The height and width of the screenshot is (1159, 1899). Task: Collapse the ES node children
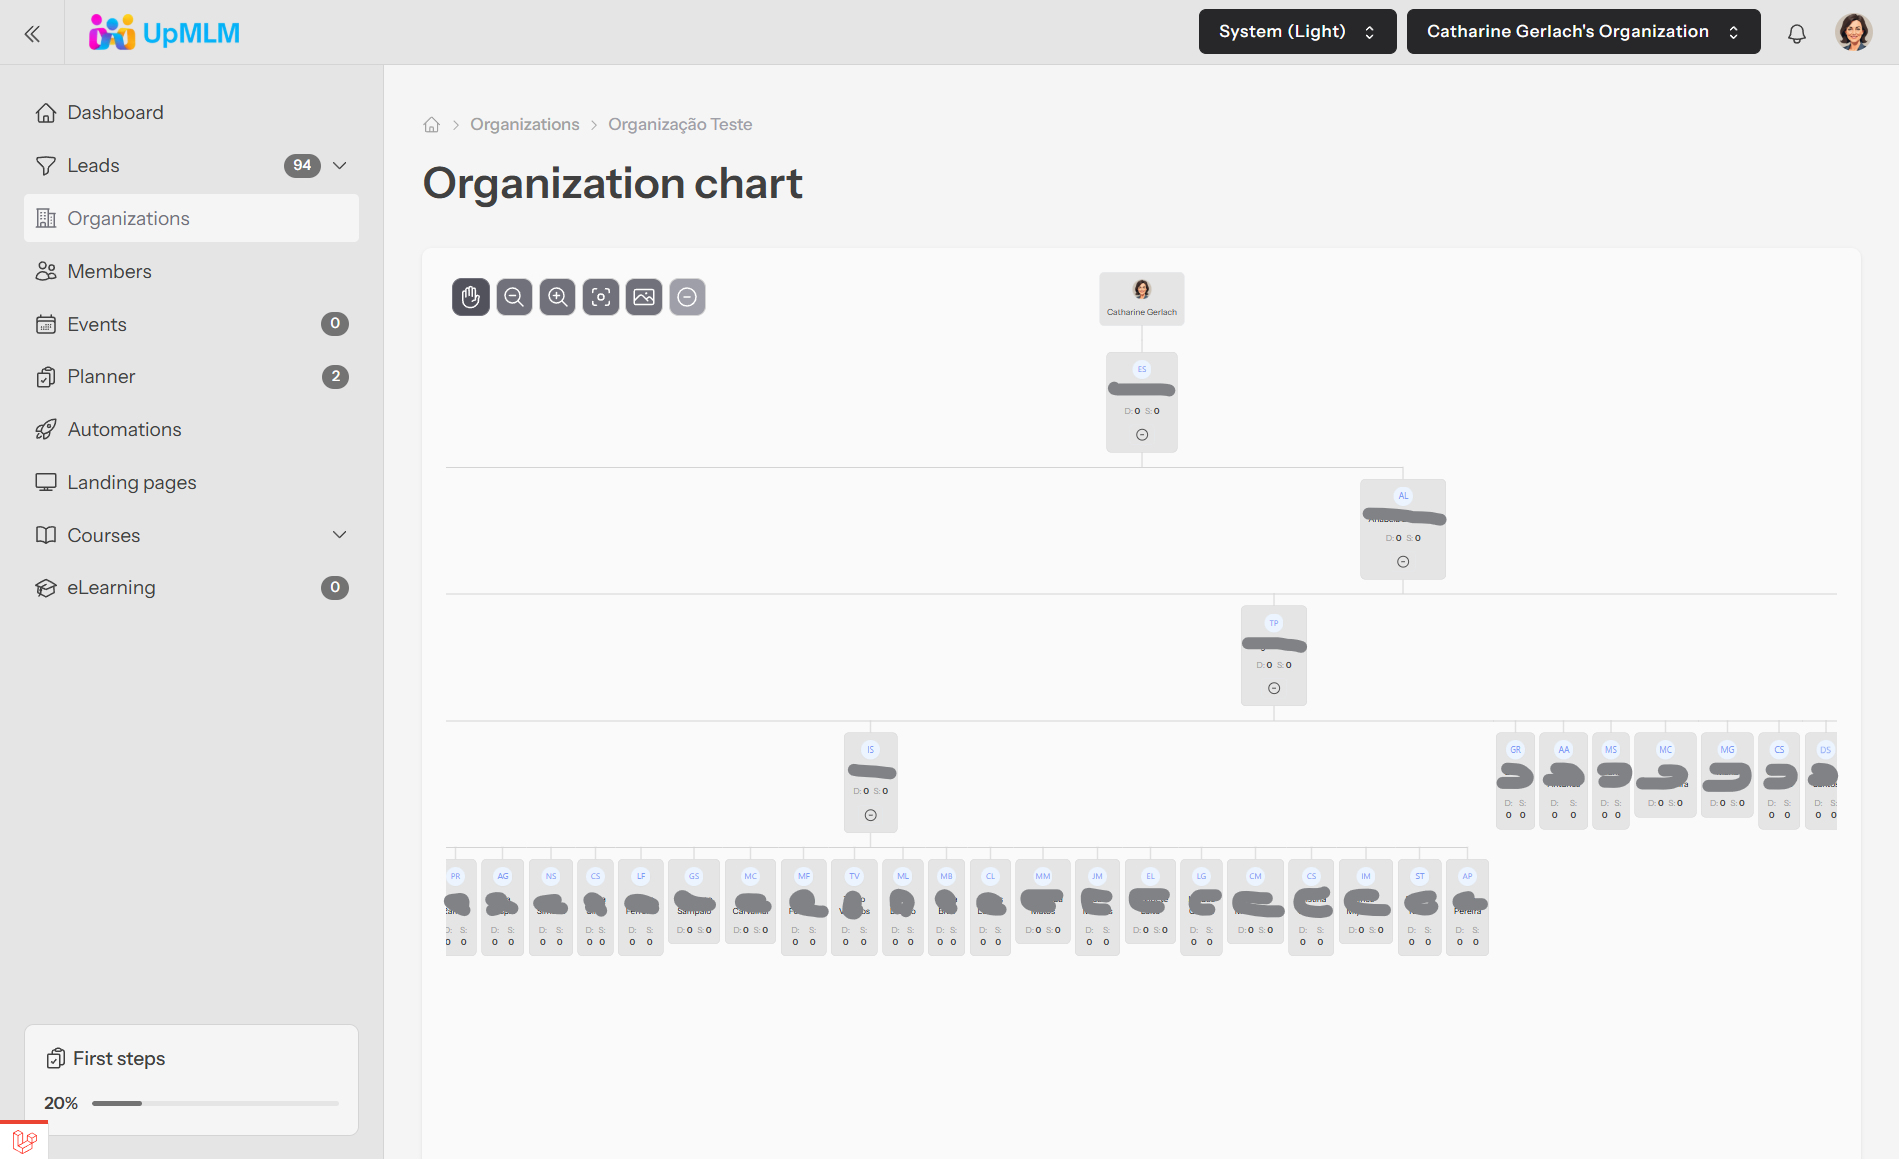pos(1142,435)
